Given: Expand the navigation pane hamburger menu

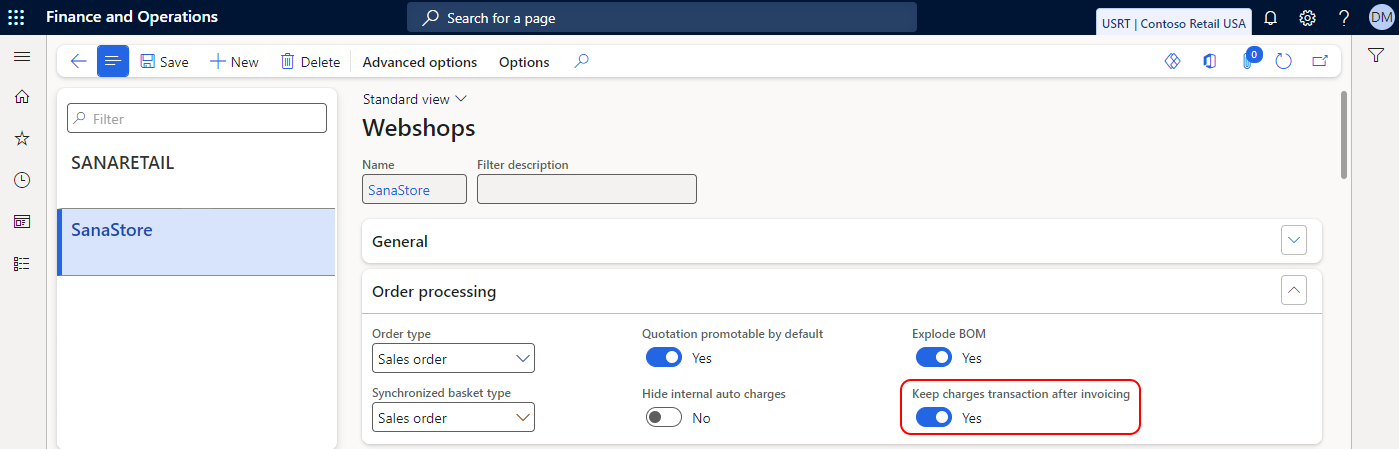Looking at the screenshot, I should [21, 57].
